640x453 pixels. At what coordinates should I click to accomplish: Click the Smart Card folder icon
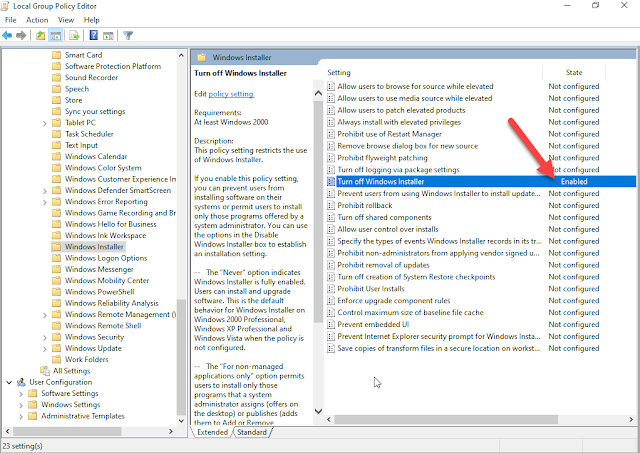pos(57,55)
